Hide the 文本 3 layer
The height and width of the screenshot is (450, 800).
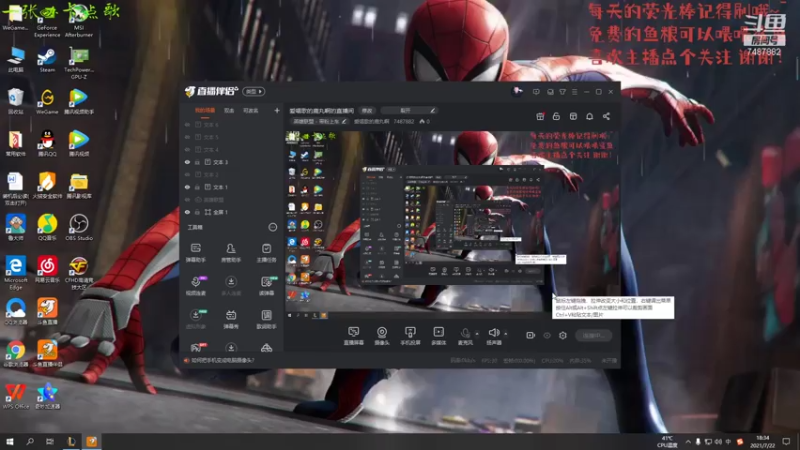(187, 162)
